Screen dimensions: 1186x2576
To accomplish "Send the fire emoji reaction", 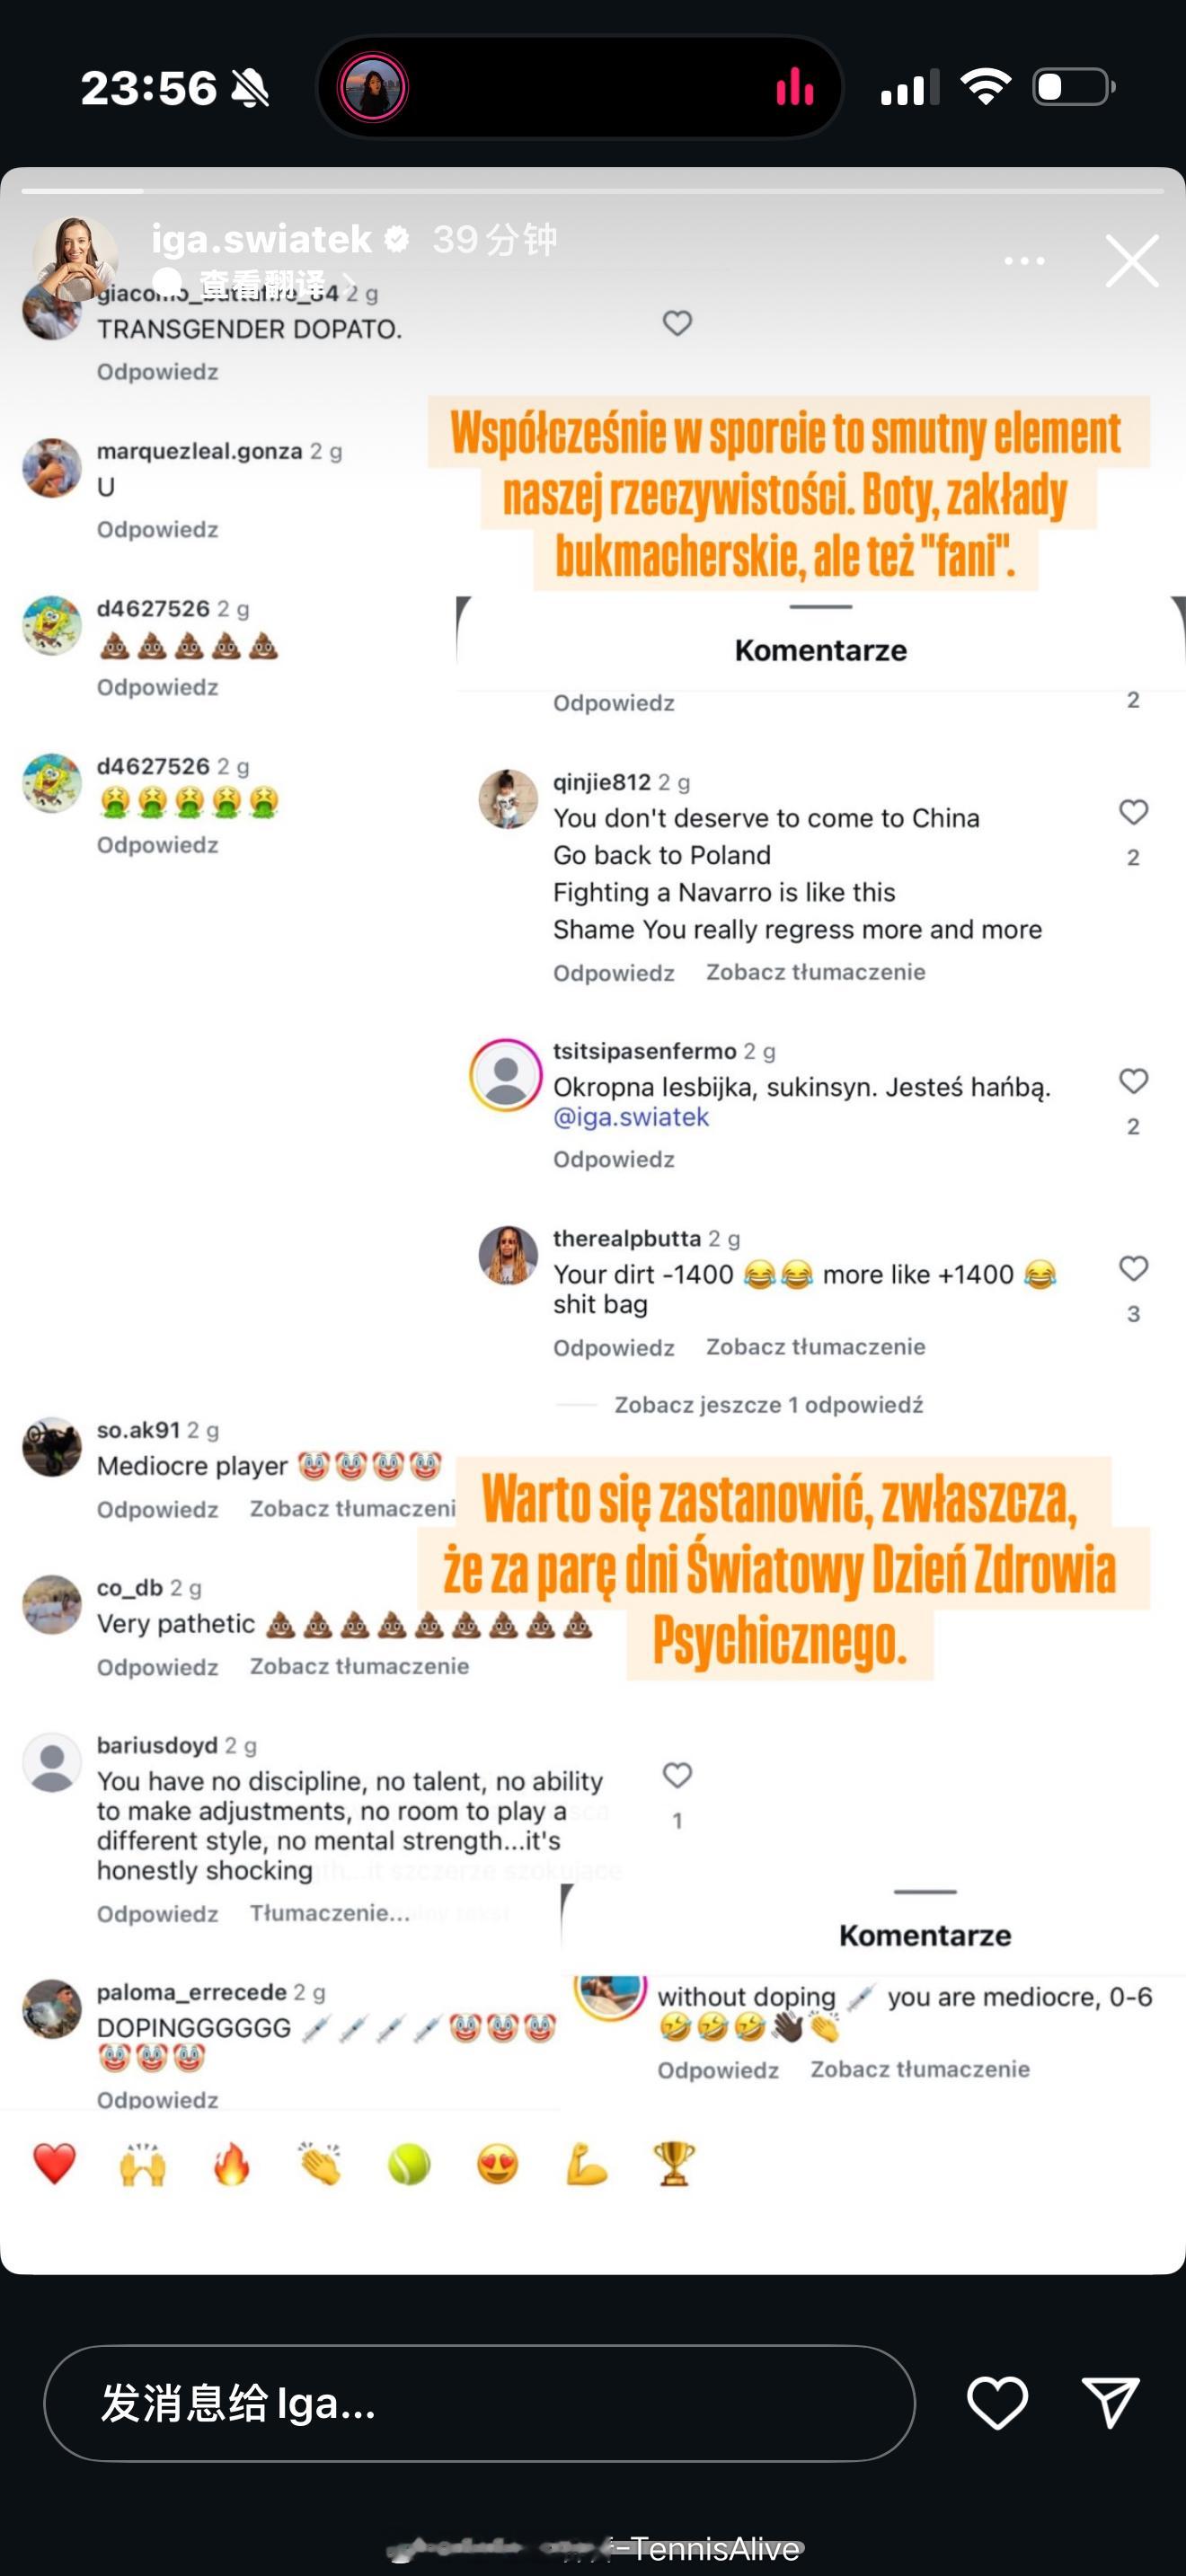I will click(x=231, y=2165).
